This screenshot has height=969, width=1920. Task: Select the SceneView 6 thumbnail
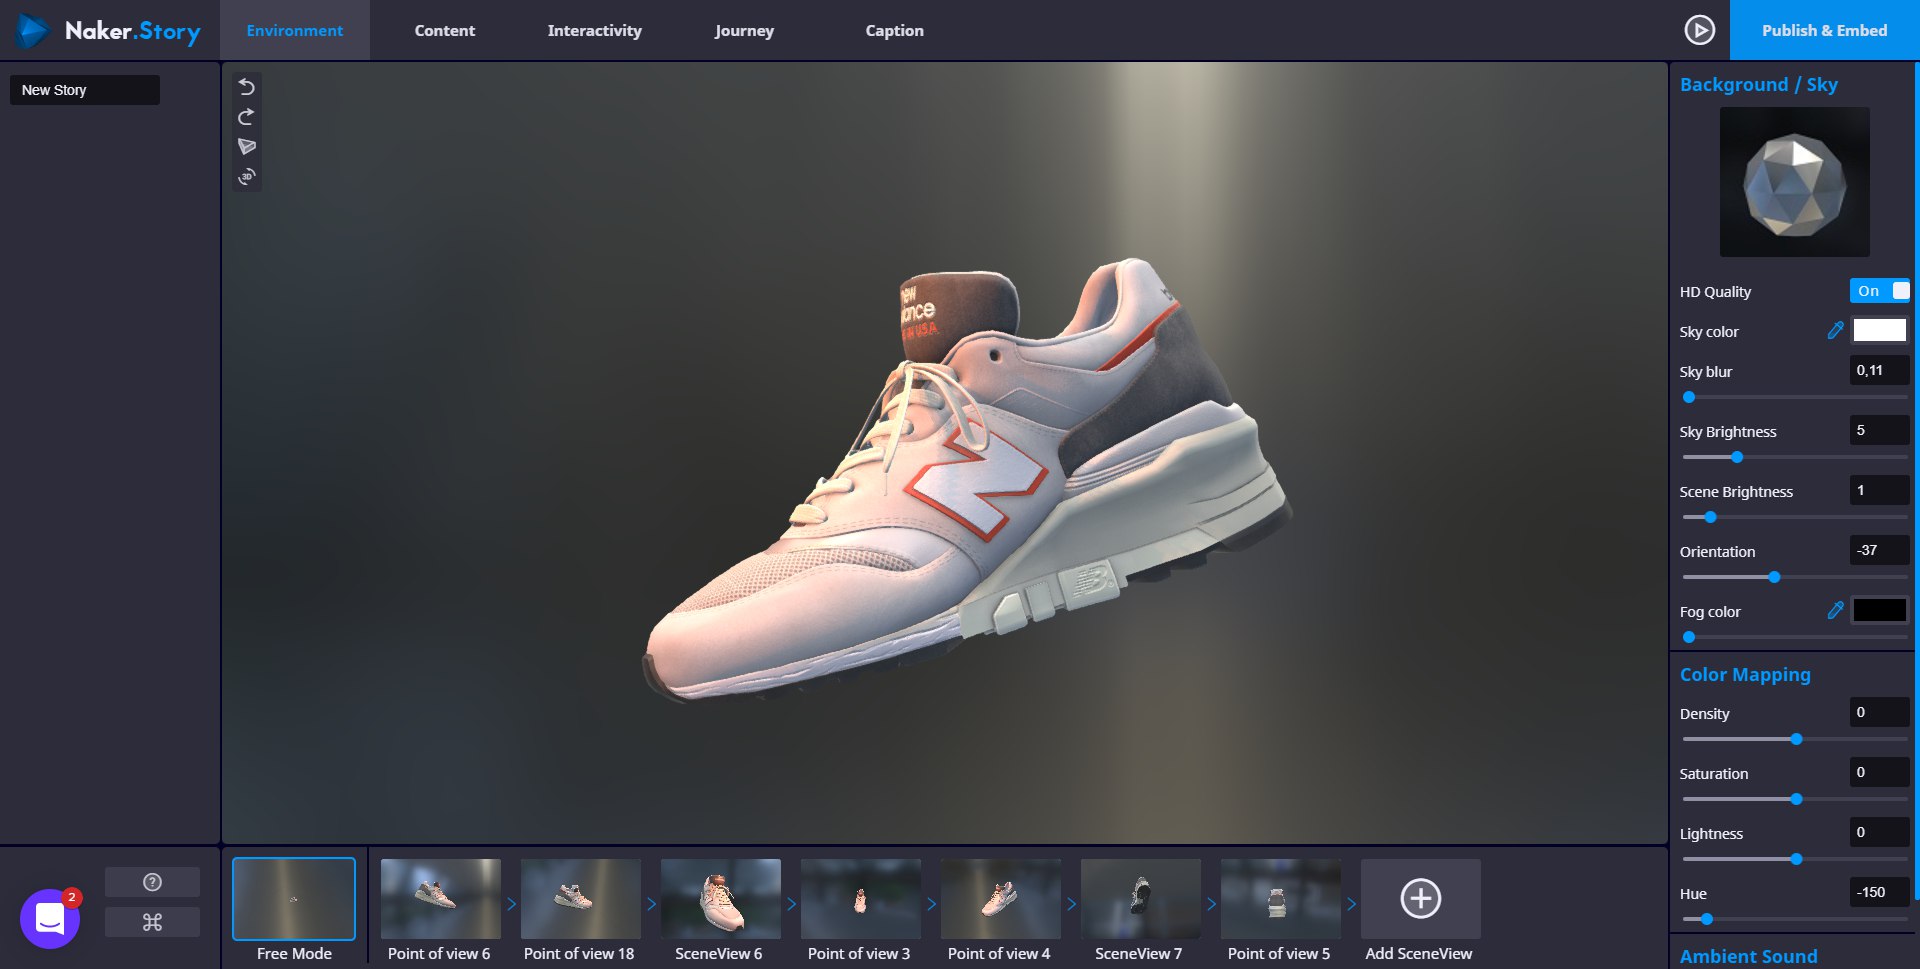click(x=720, y=898)
